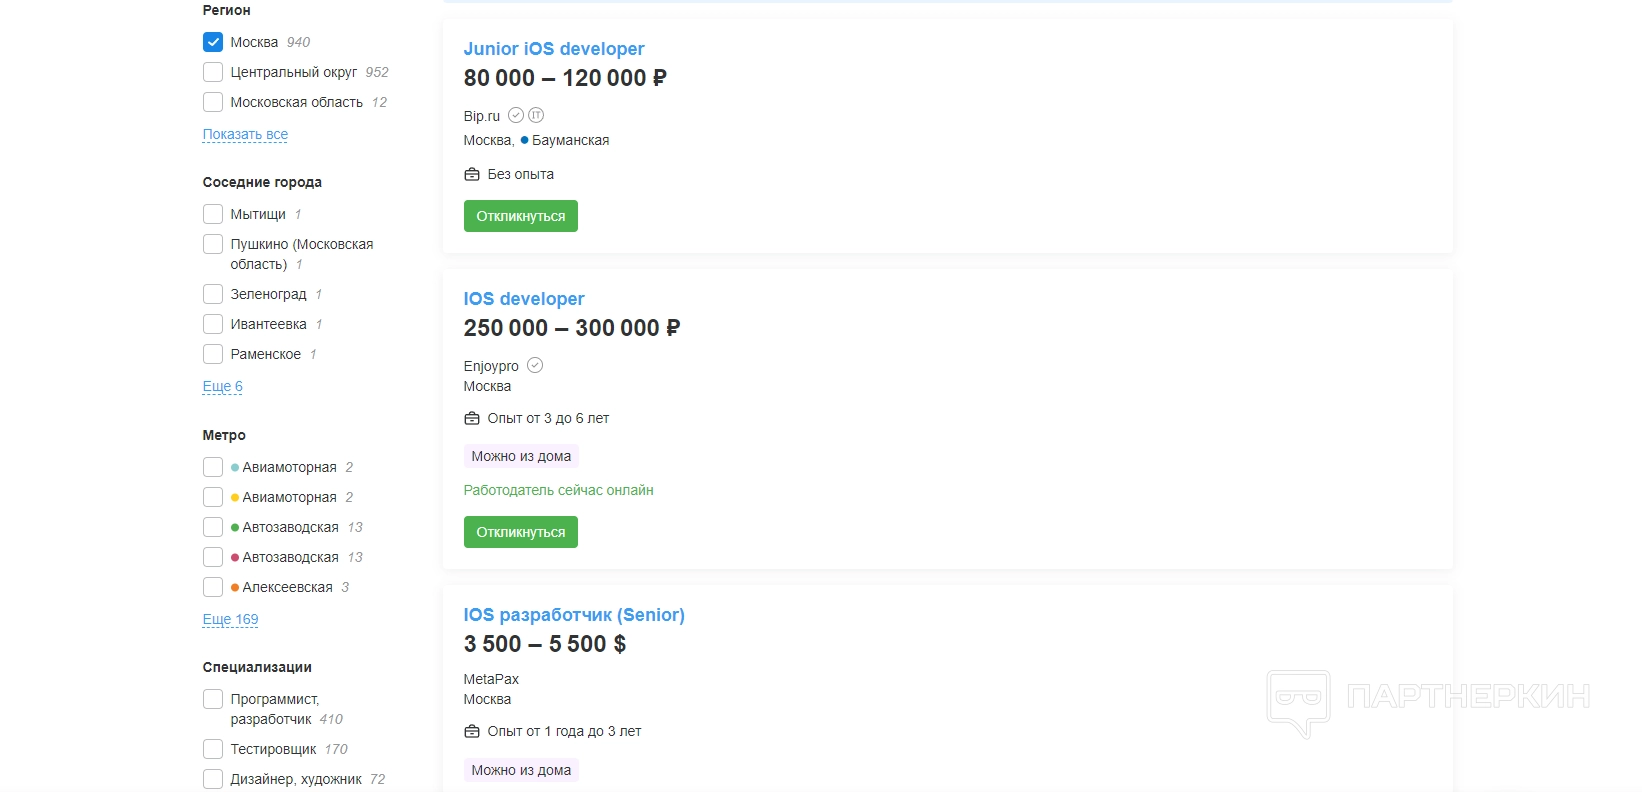
Task: Click briefcase icon next to Опыт от 3 до 6 лет
Action: tap(472, 418)
